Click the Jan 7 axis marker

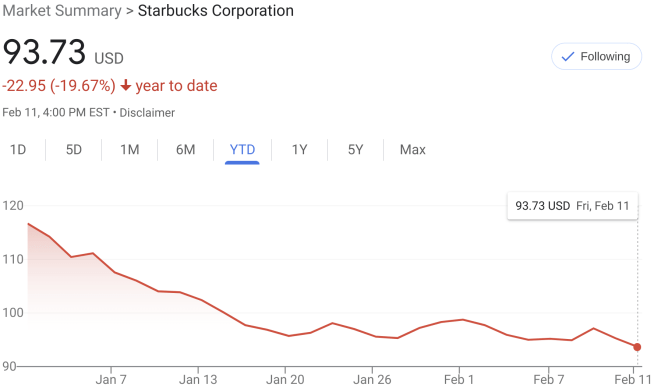111,379
